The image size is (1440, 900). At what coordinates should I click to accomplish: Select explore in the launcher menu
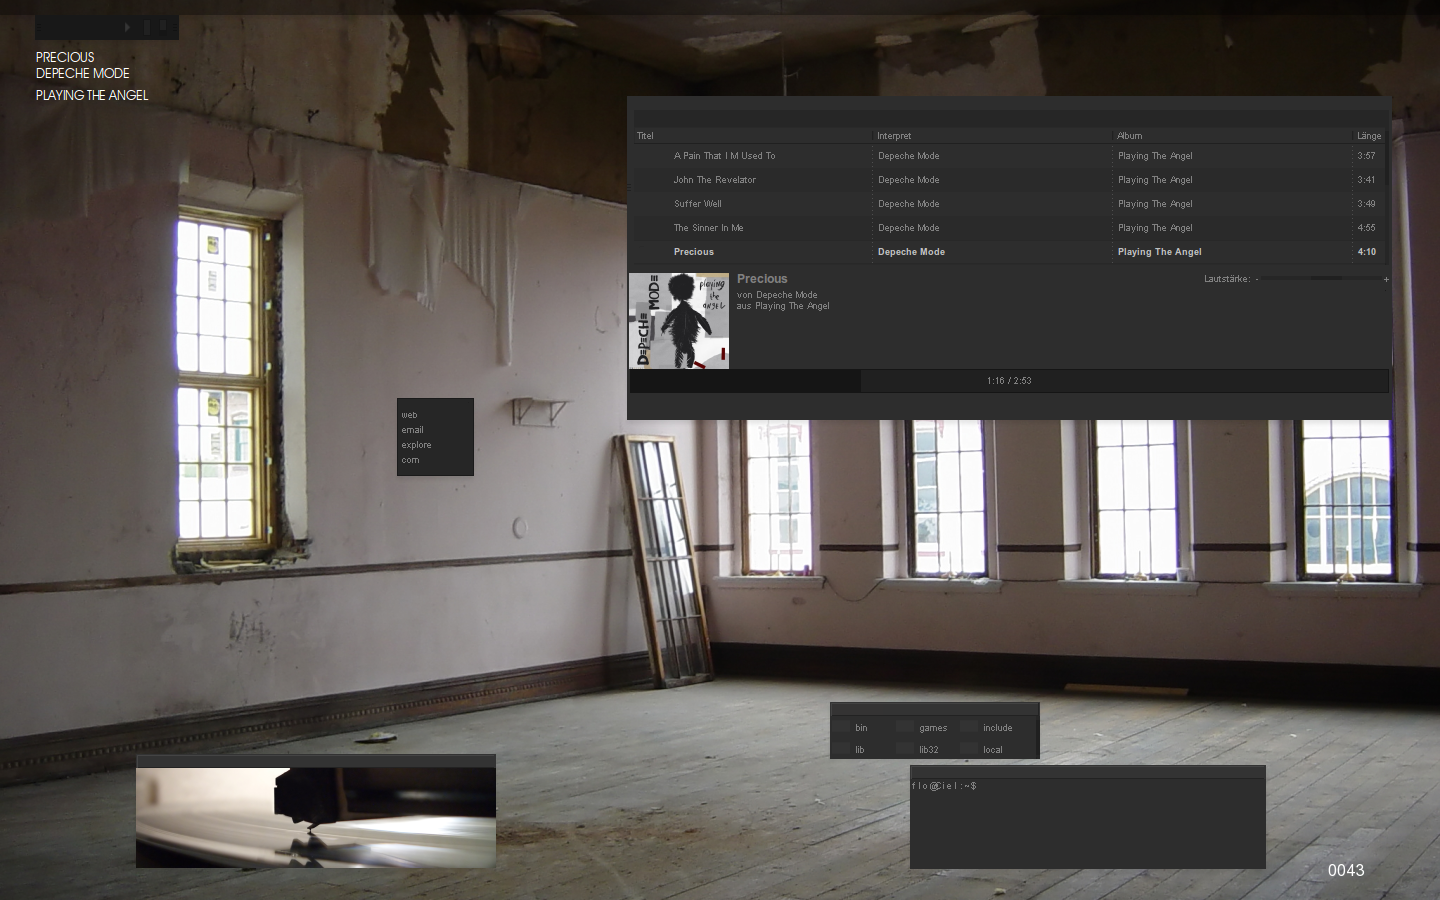click(416, 445)
